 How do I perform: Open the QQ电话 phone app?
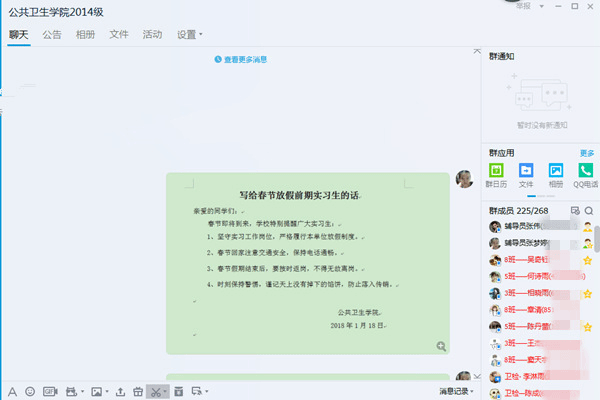[x=585, y=172]
